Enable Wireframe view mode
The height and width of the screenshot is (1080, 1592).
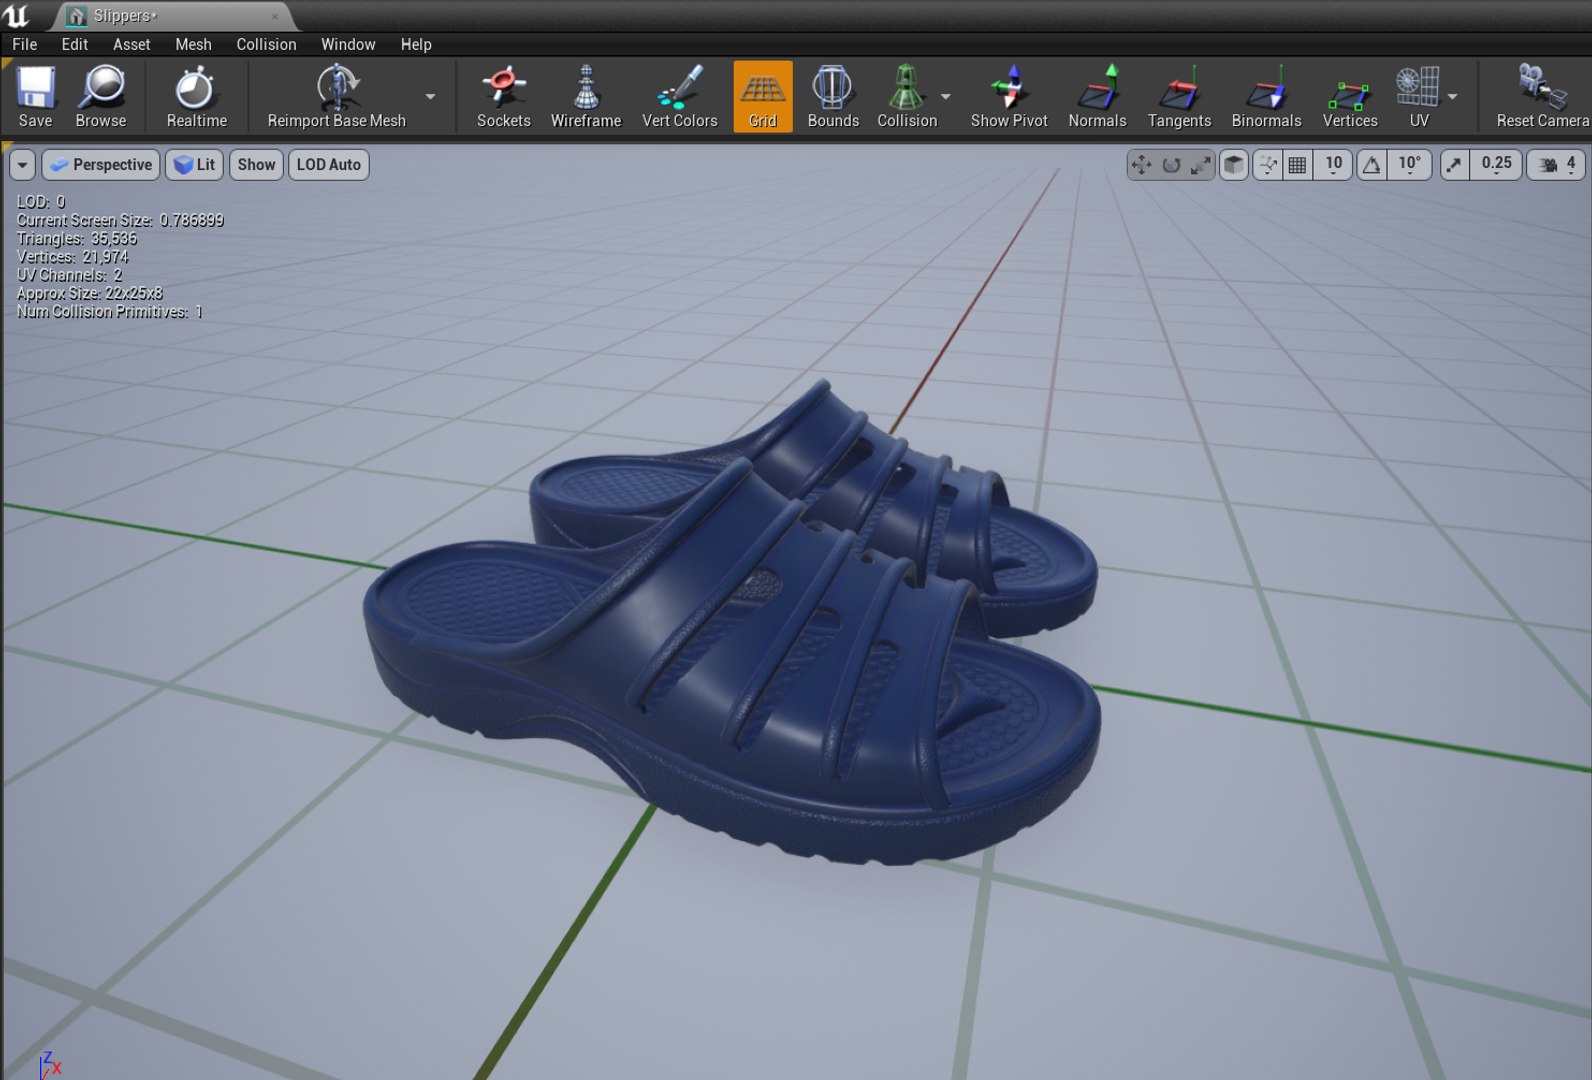pyautogui.click(x=586, y=97)
